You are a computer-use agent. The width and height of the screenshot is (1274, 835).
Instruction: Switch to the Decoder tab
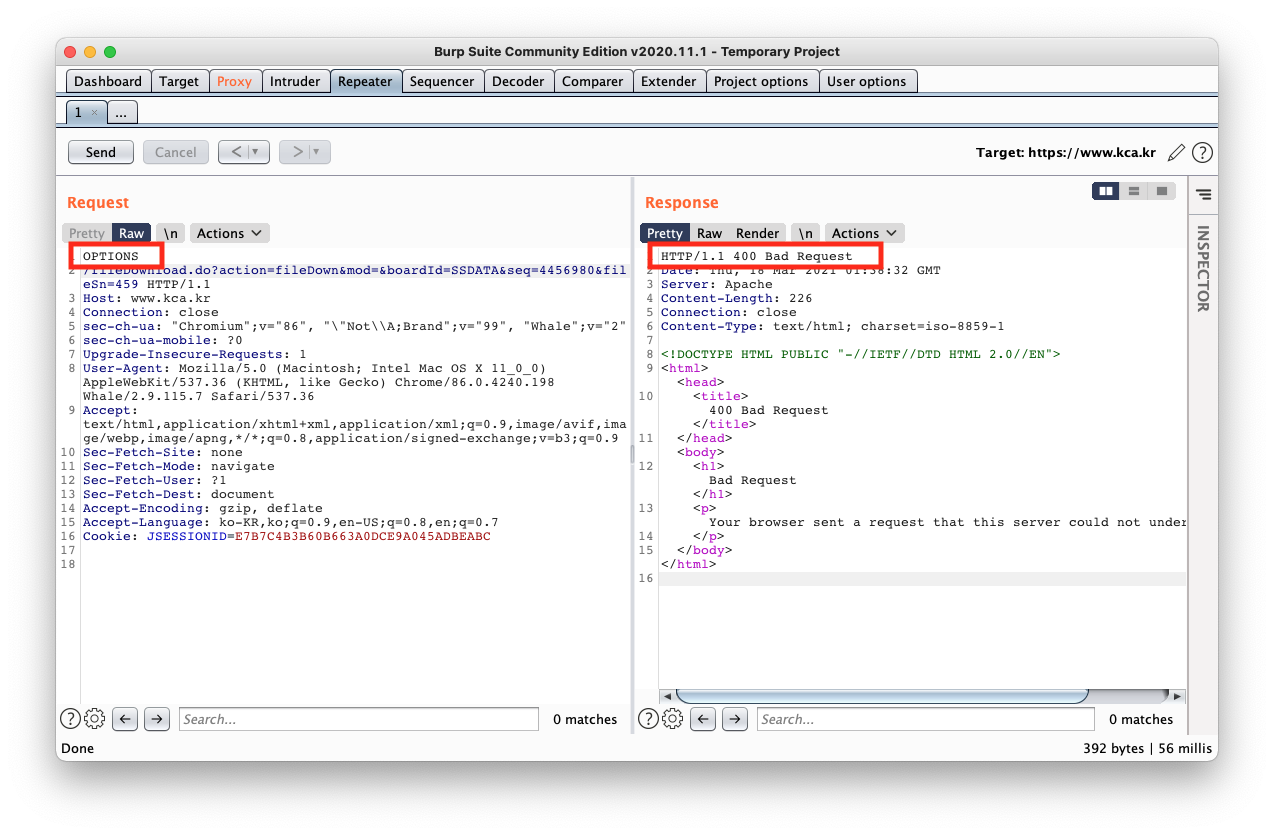[x=518, y=81]
